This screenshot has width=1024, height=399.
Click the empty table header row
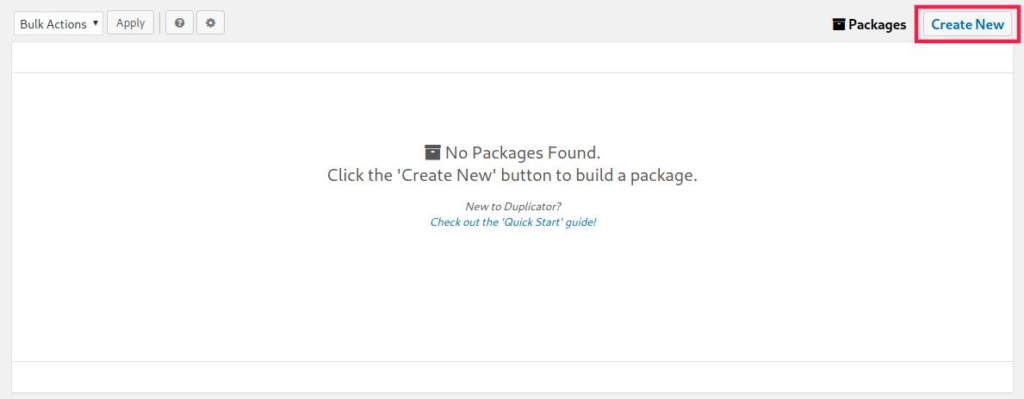pos(512,57)
